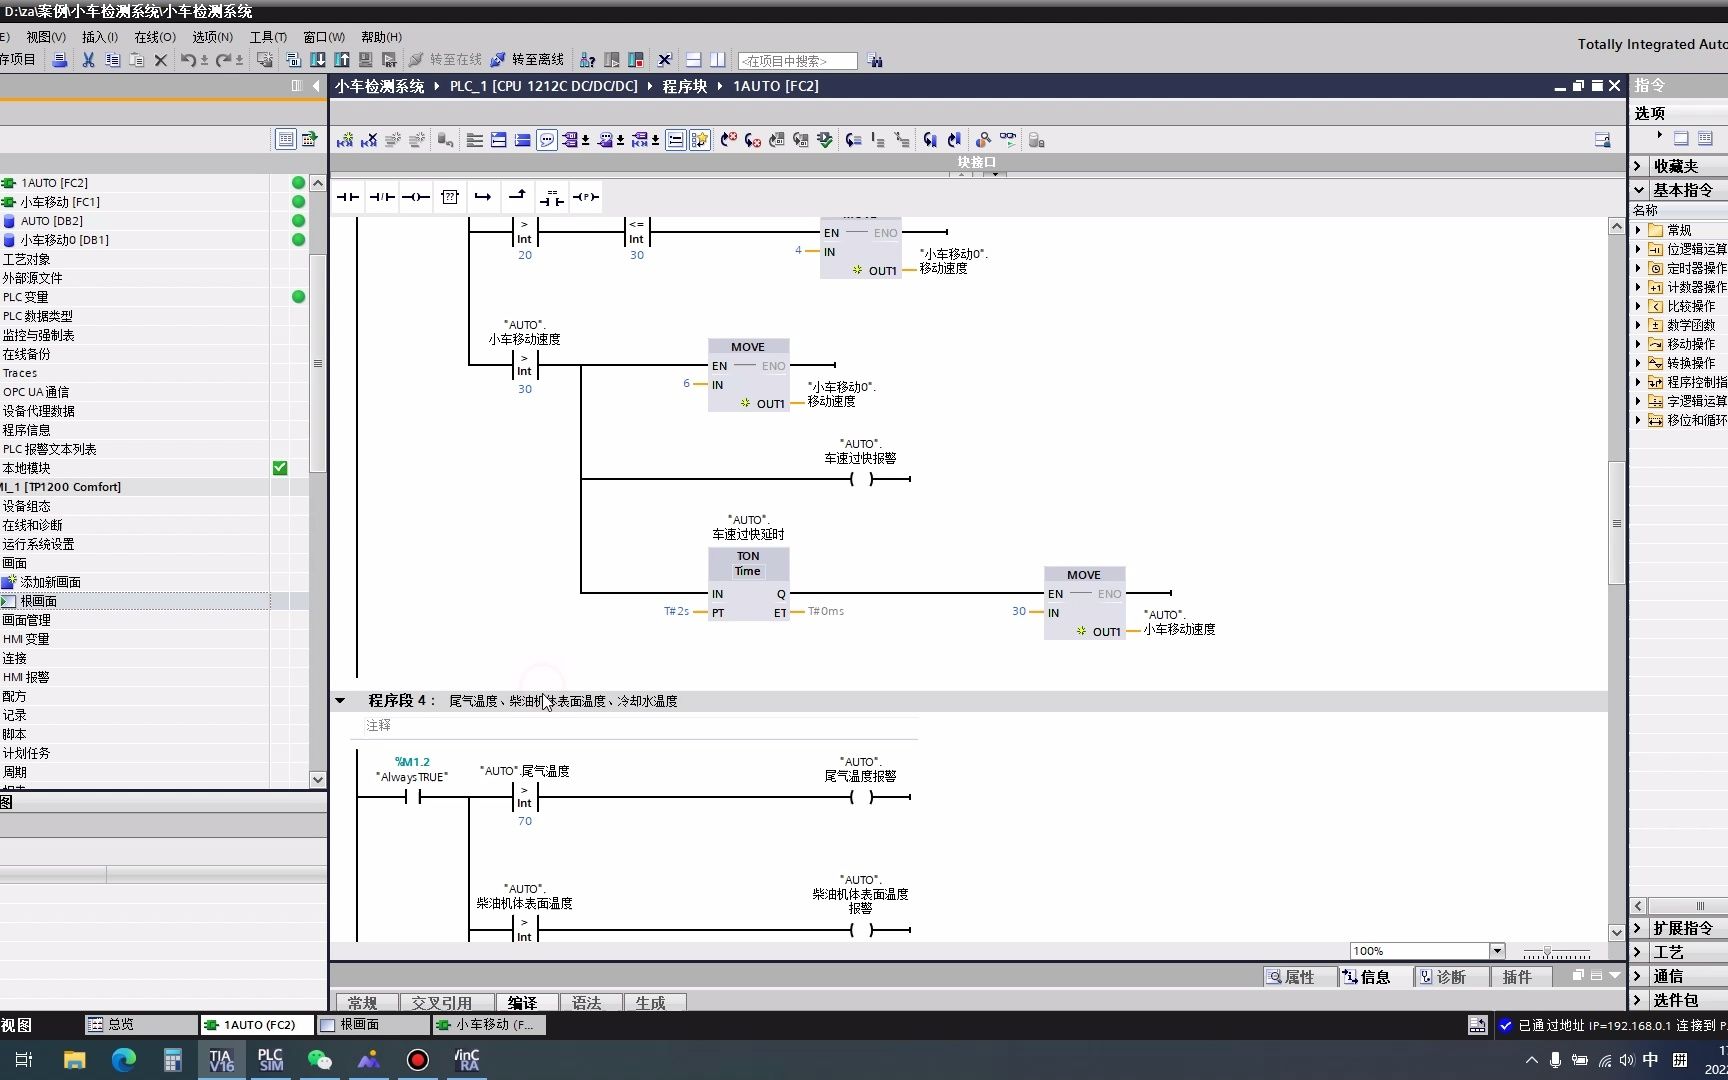
Task: Collapse 程序段 4 network
Action: click(x=340, y=701)
